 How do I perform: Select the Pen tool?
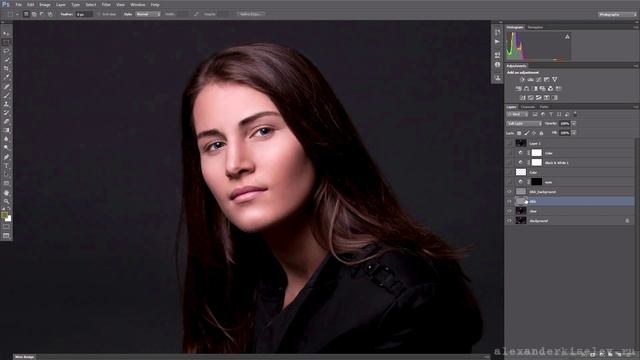coord(6,157)
